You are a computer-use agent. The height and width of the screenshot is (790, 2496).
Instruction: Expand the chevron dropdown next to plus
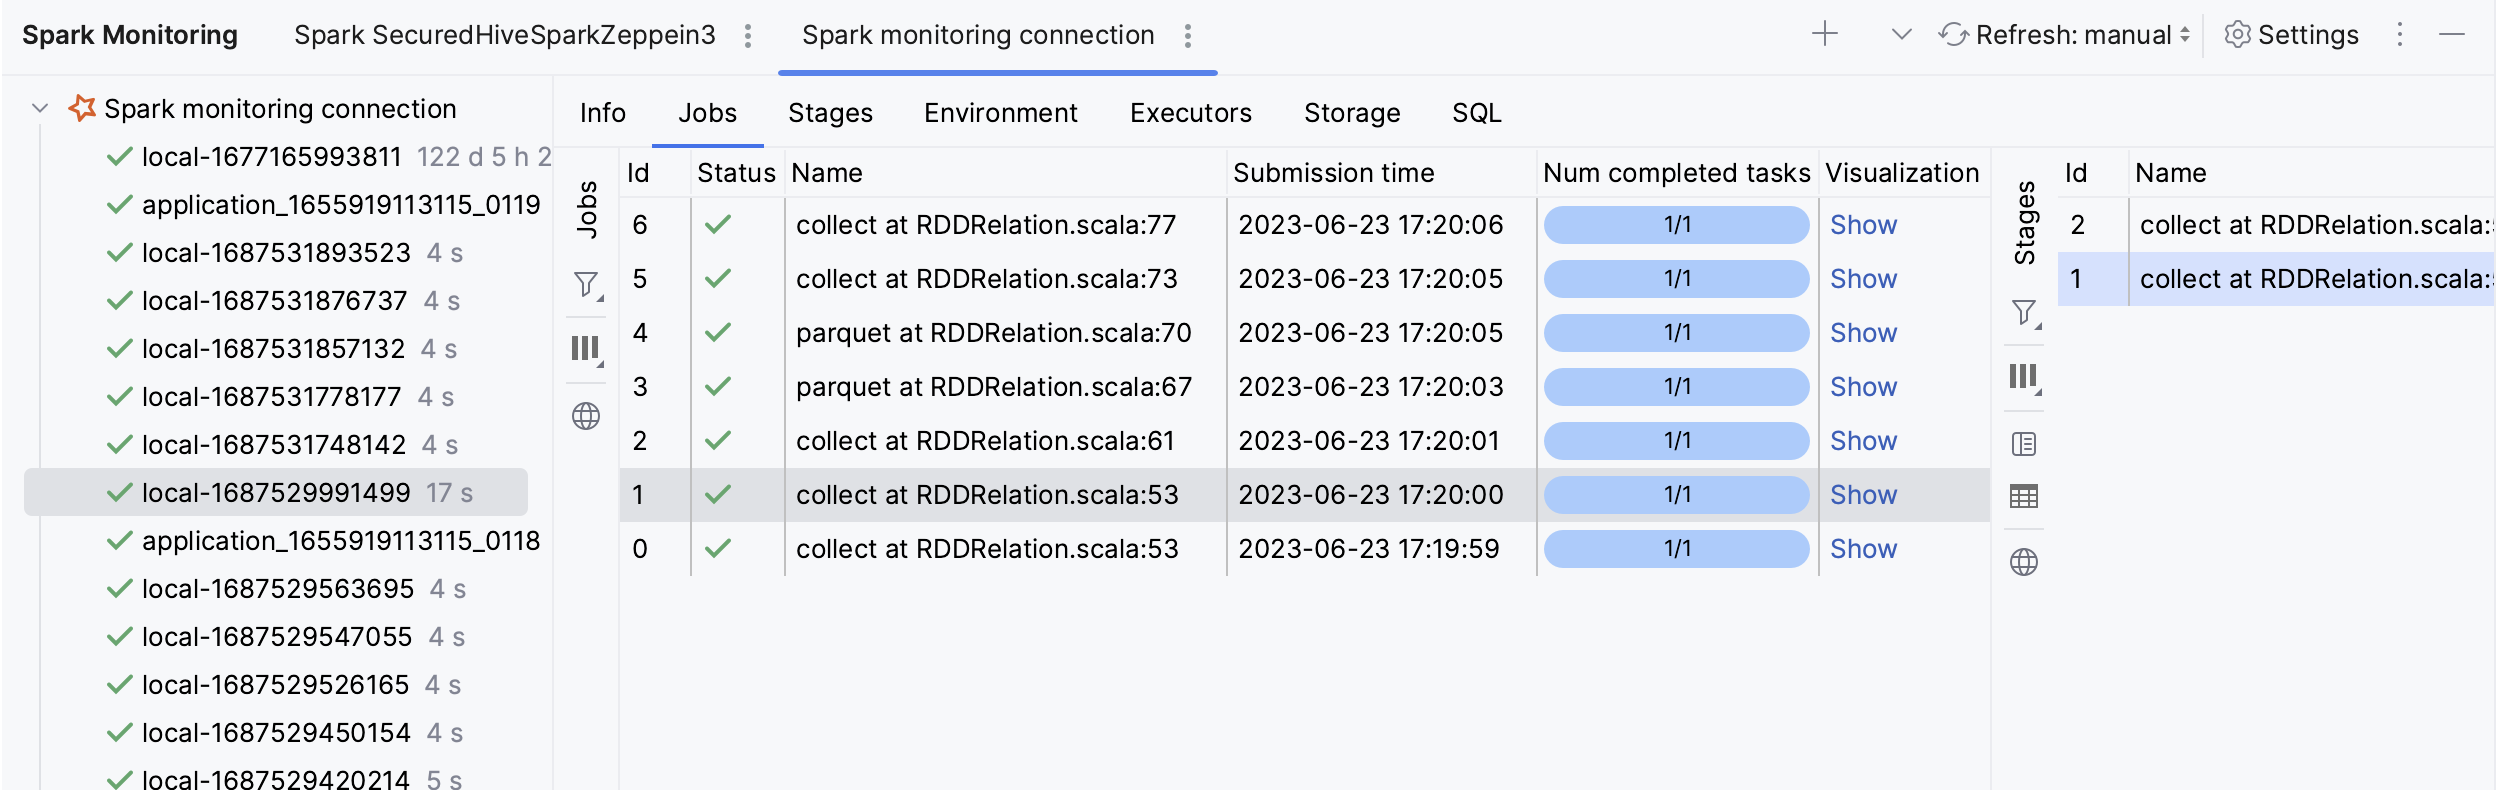click(x=1902, y=34)
